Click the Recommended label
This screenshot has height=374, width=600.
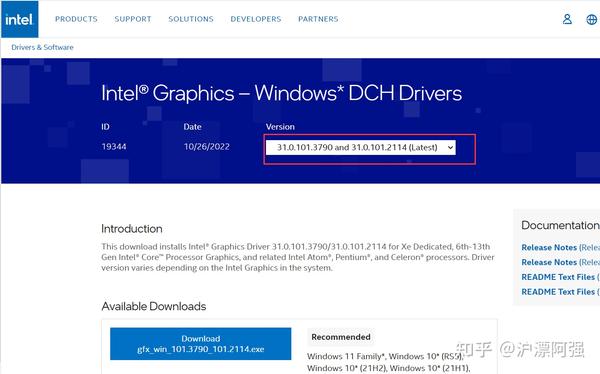click(x=341, y=337)
